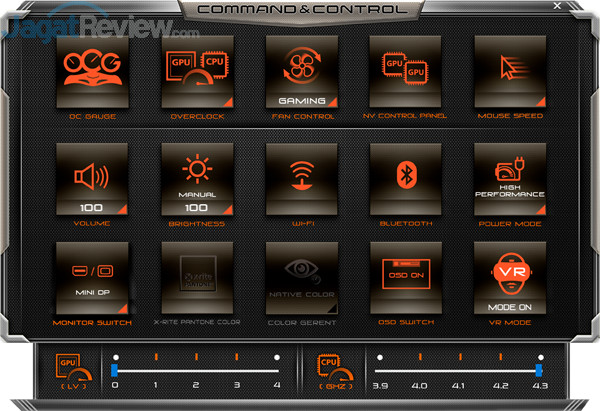This screenshot has width=600, height=411.
Task: Expand the Color Gerent native color tile
Action: (301, 279)
